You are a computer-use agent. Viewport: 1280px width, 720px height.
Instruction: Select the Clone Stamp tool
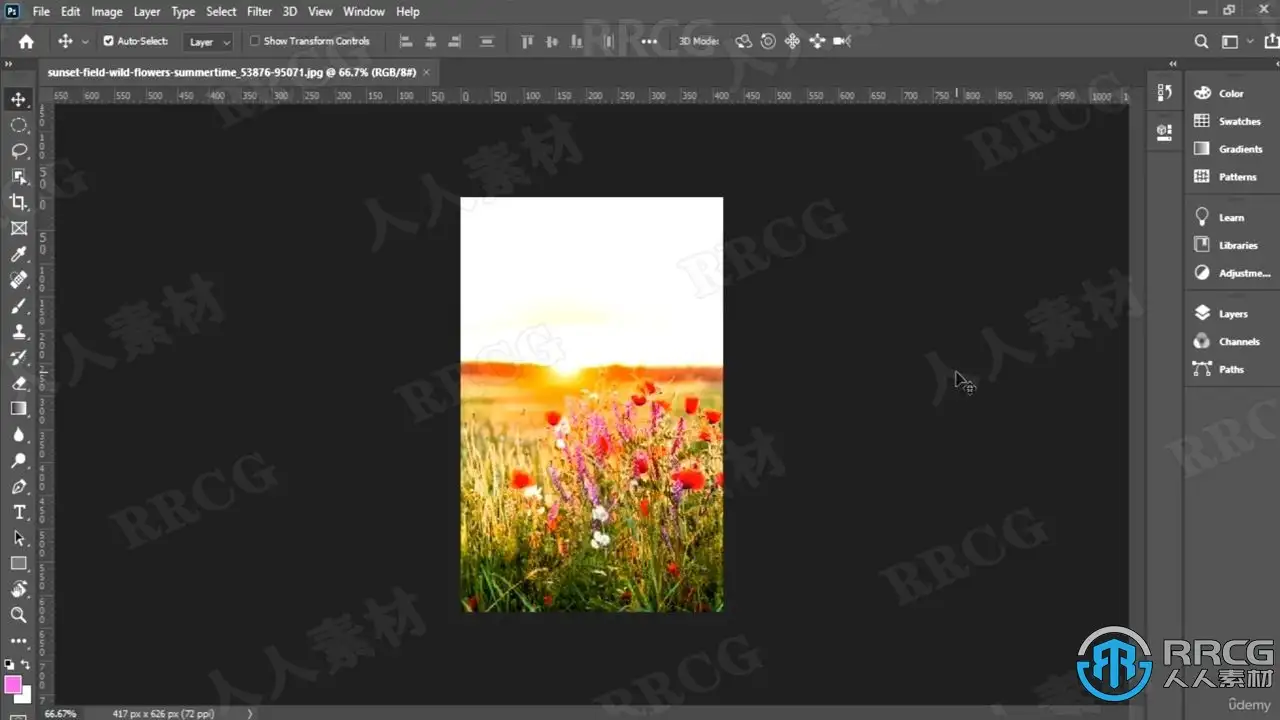click(x=18, y=331)
